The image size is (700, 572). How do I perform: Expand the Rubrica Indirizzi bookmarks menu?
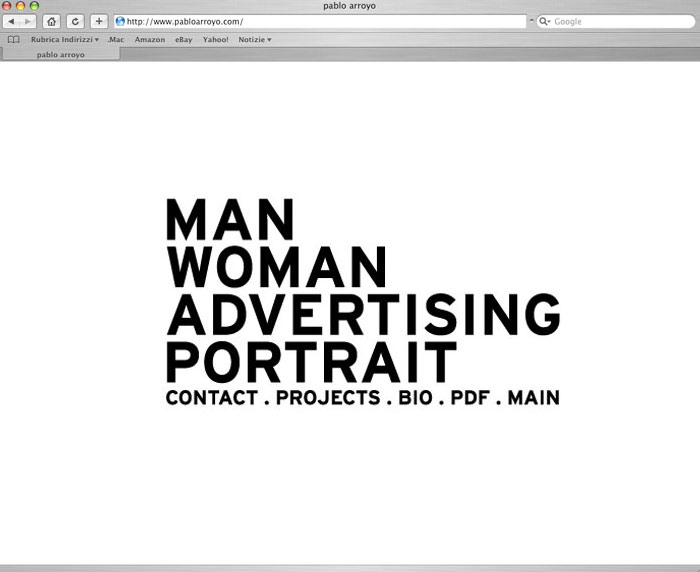point(65,40)
